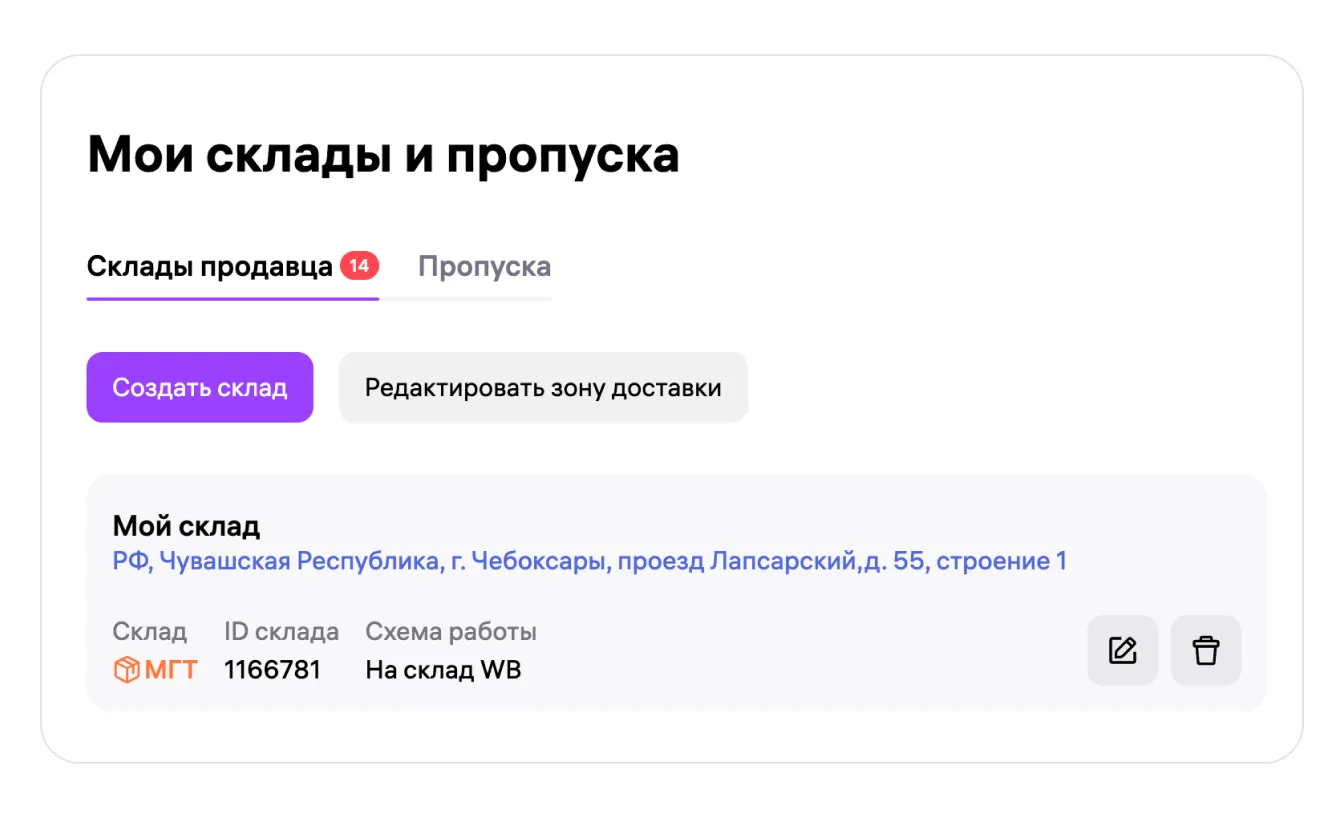Click the purple underline of the active tab
The width and height of the screenshot is (1344, 818).
232,298
